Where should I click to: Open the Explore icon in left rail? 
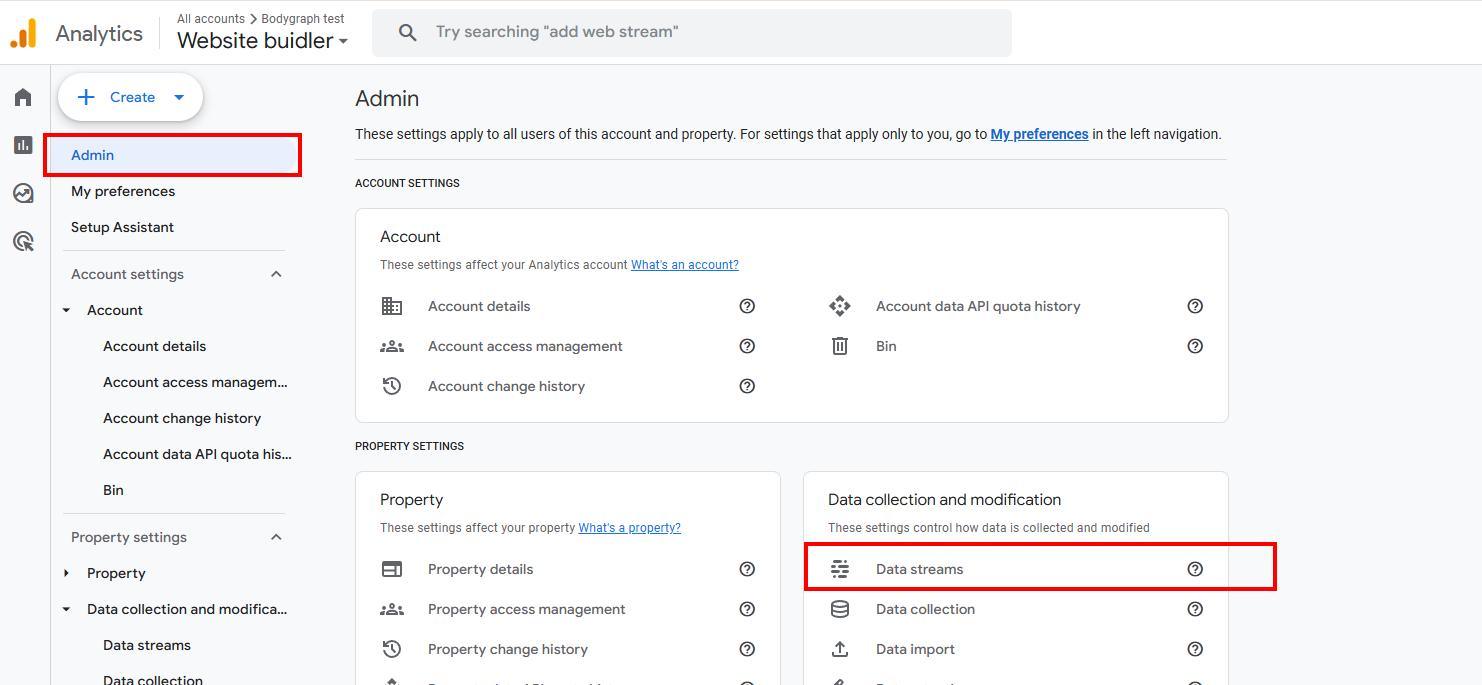(23, 193)
